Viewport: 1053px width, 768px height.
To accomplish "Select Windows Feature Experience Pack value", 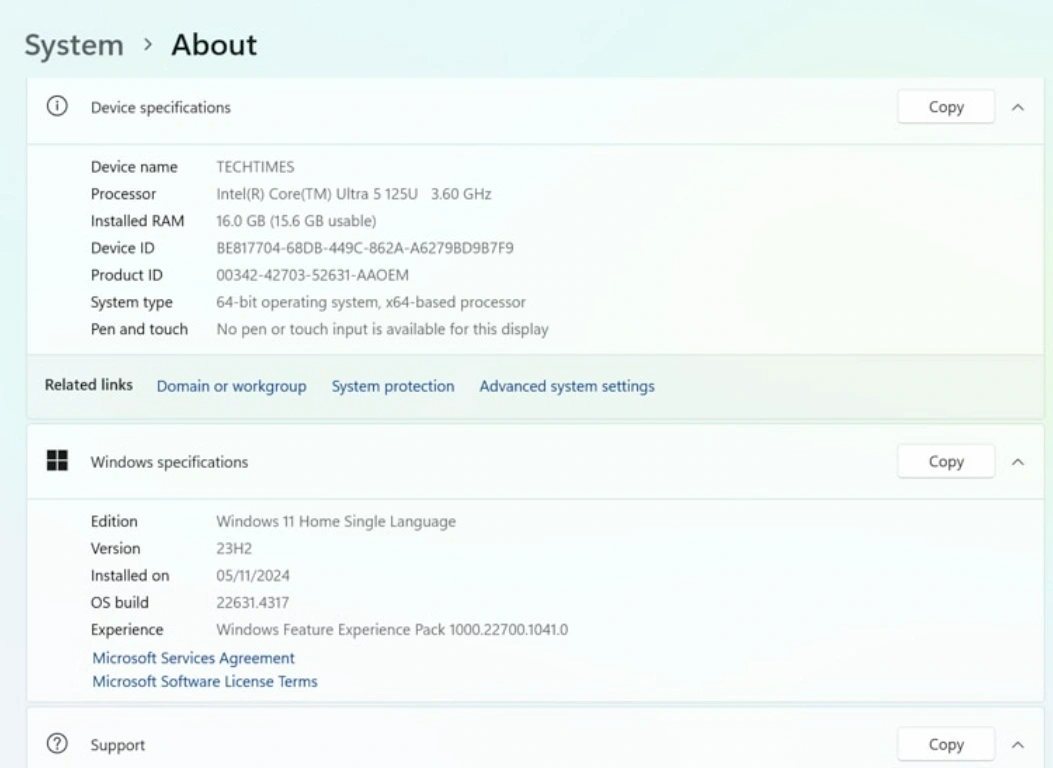I will (392, 630).
